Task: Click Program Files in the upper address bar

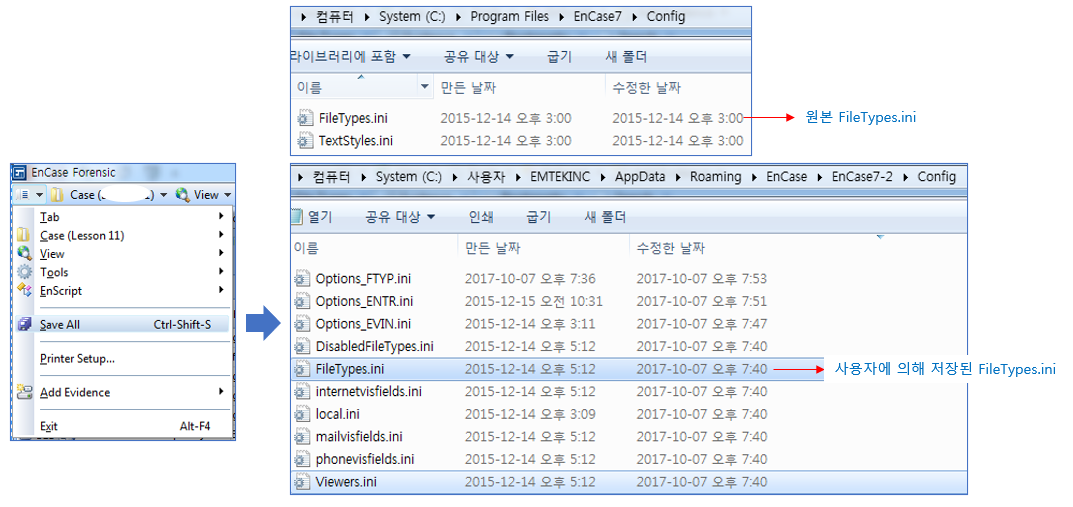Action: [509, 16]
